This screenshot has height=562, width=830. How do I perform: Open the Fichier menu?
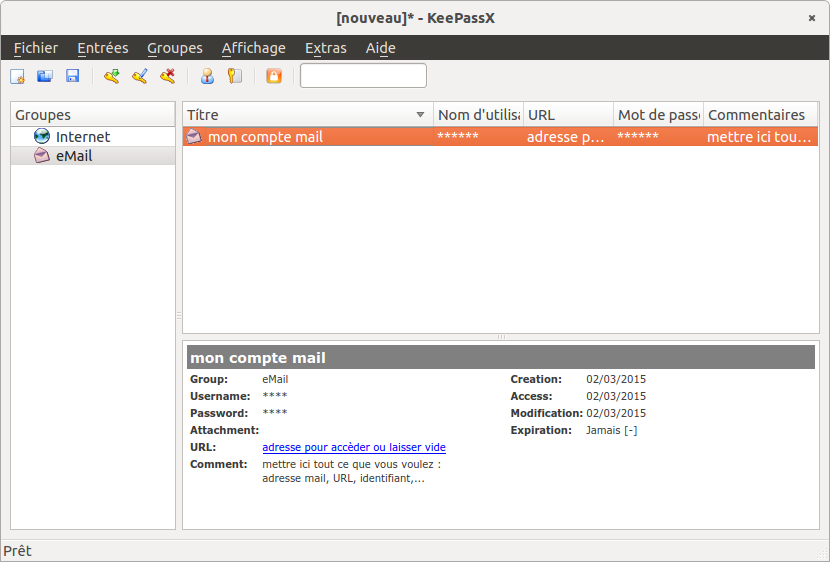(x=36, y=48)
